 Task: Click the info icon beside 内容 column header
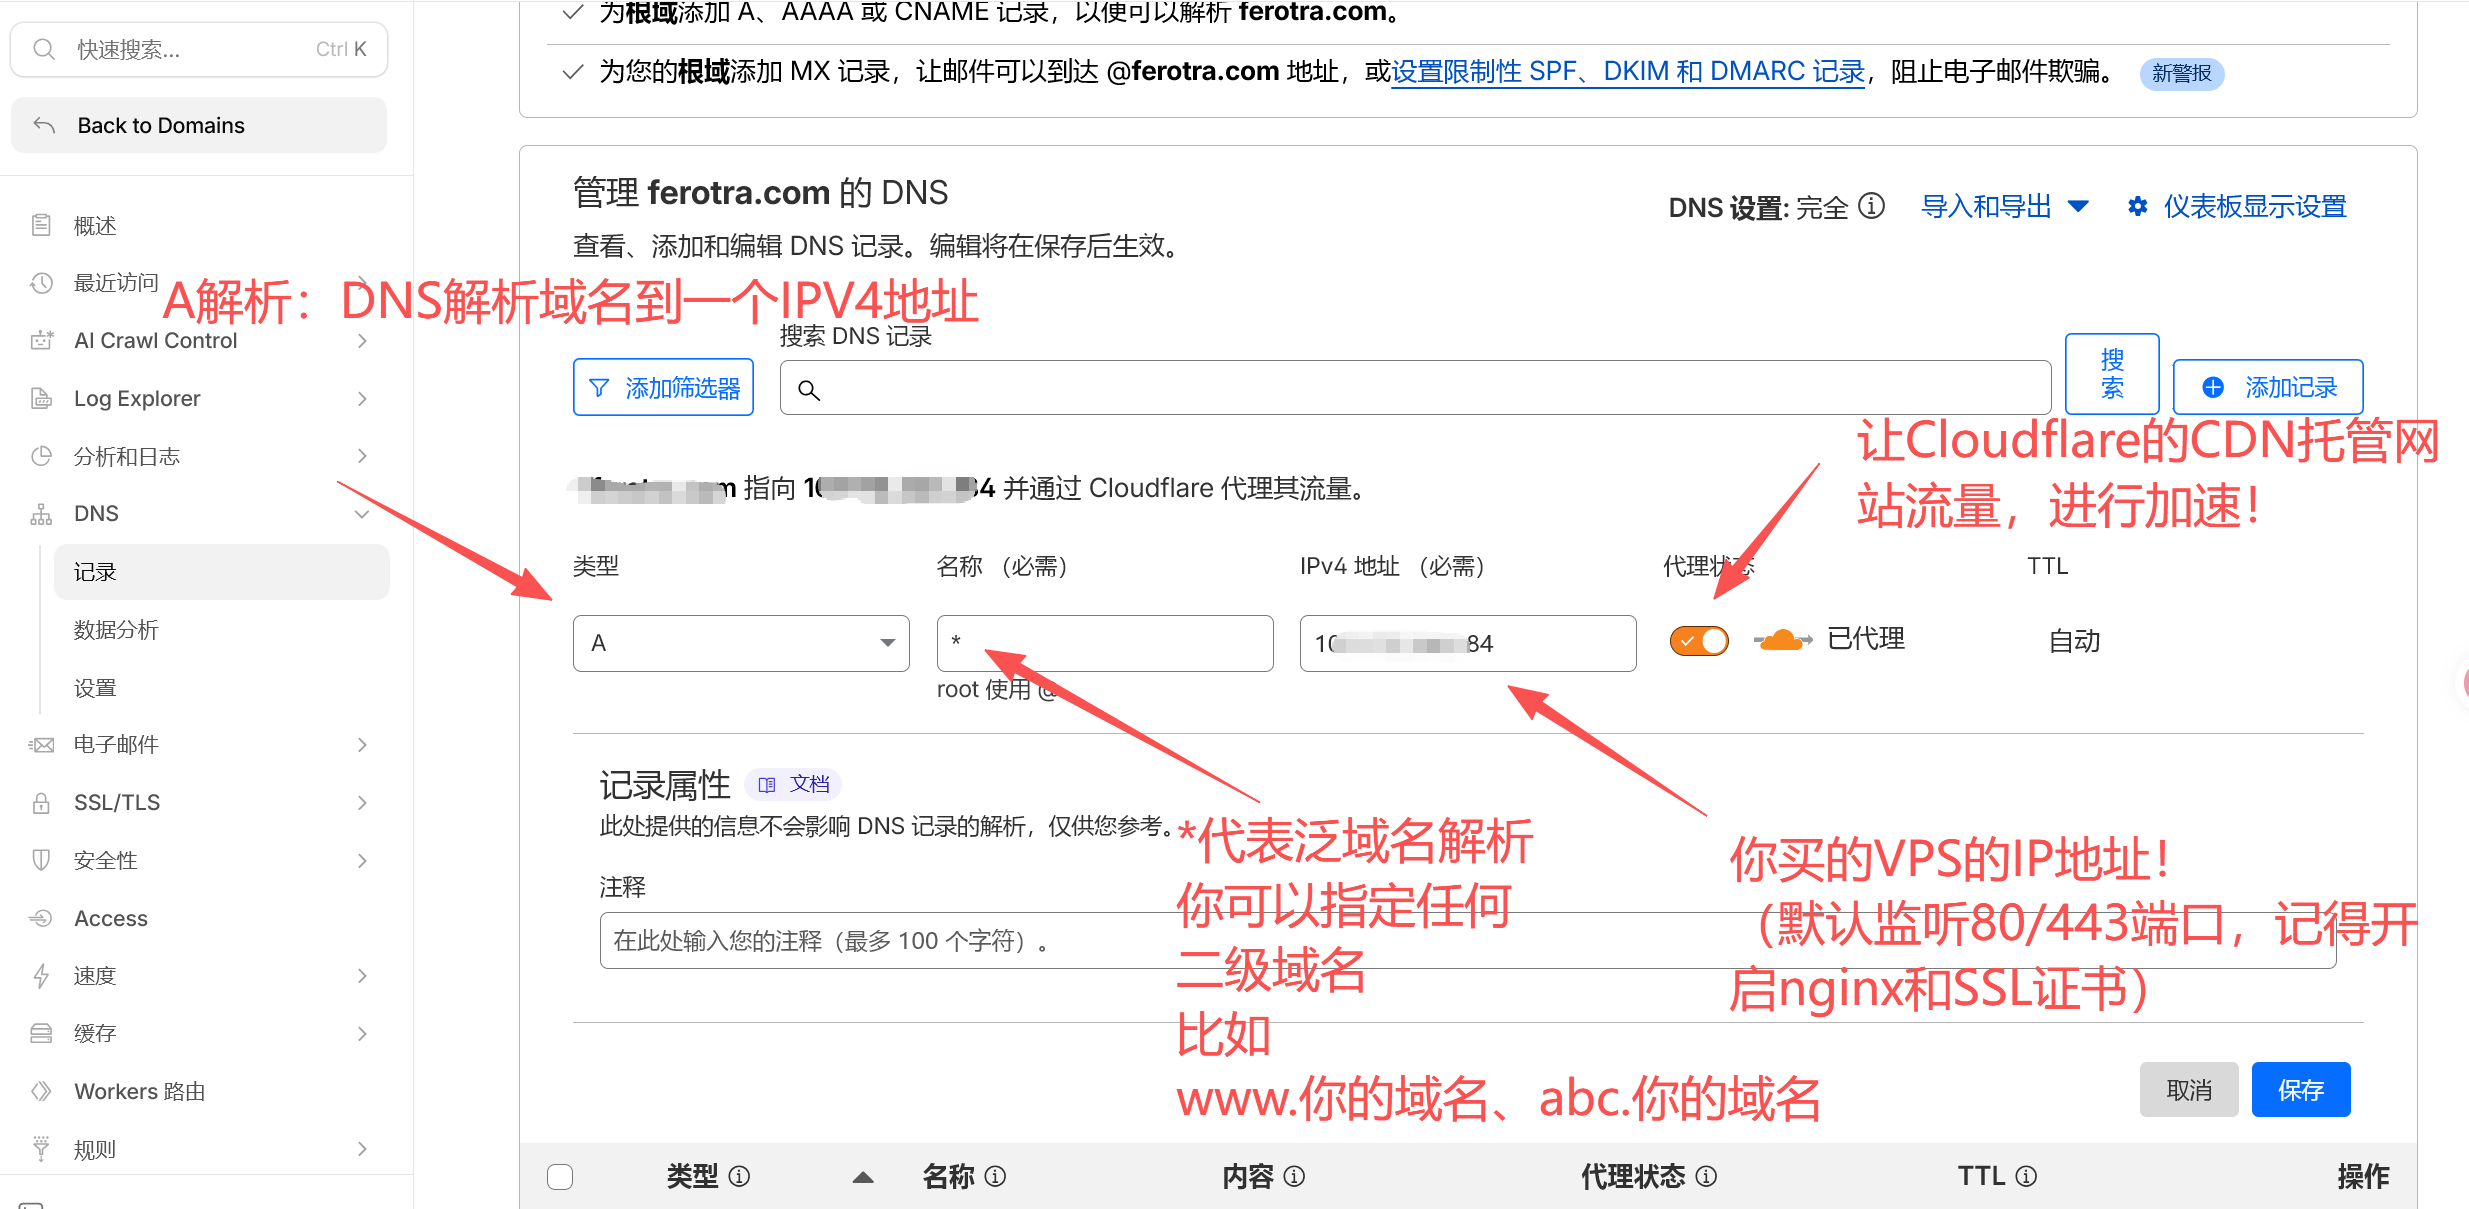1294,1176
